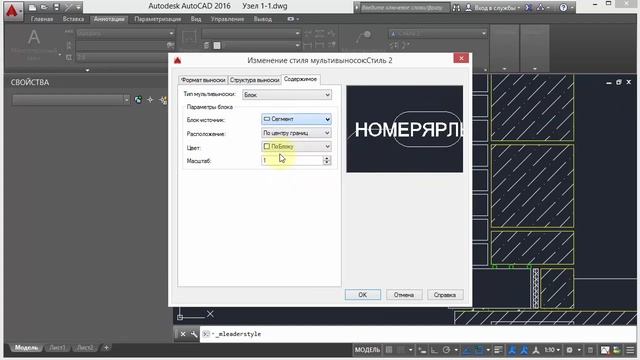Screen dimensions: 640x360
Task: Click the command line wrench customize icon
Action: (194, 334)
